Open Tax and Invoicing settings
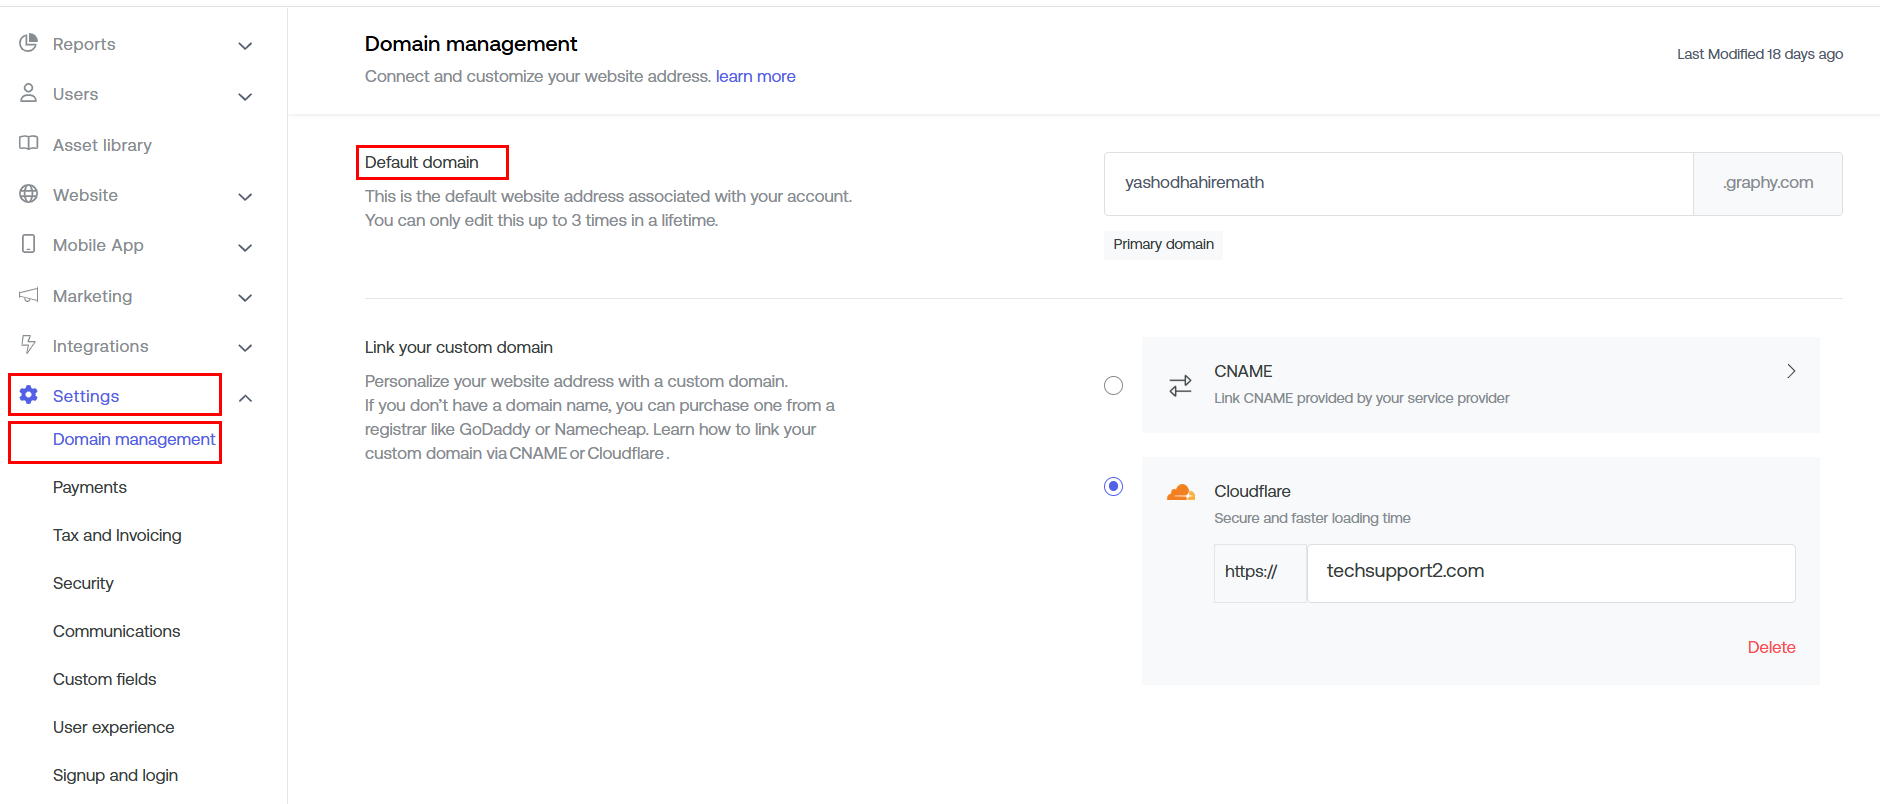 pyautogui.click(x=117, y=535)
